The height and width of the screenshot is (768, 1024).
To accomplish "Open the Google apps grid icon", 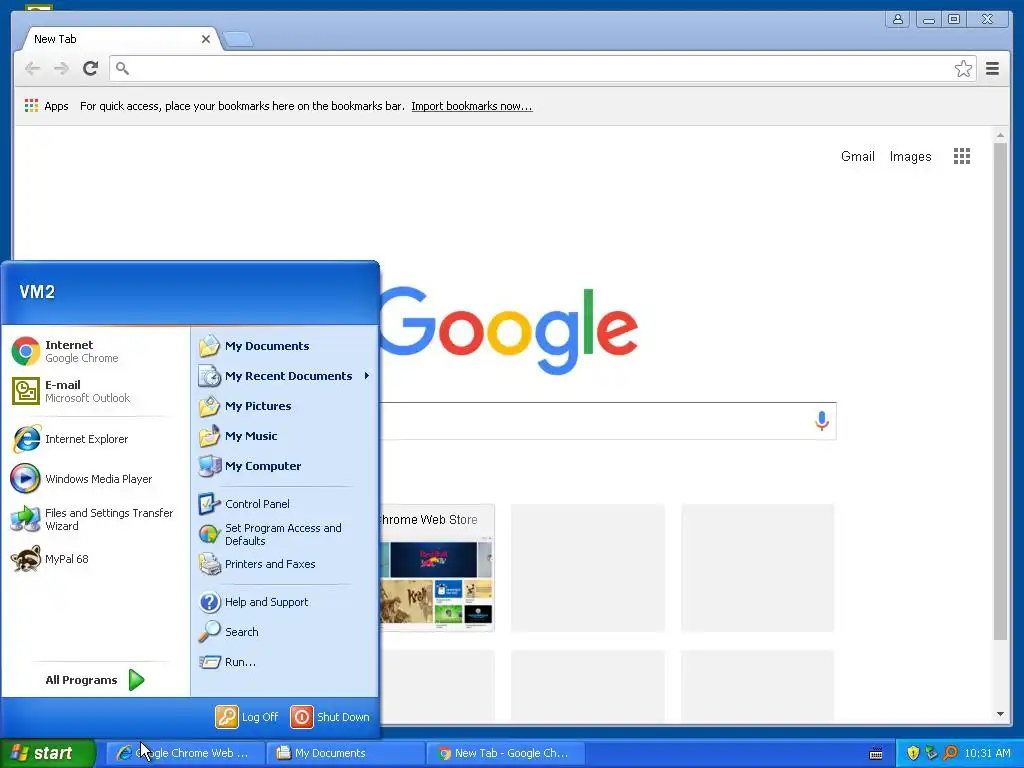I will click(x=962, y=156).
